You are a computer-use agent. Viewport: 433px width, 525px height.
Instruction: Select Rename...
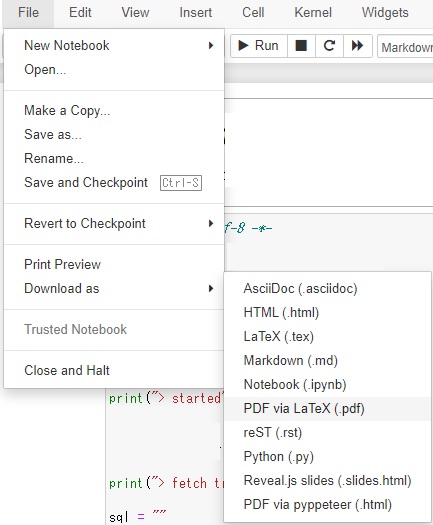pos(114,158)
